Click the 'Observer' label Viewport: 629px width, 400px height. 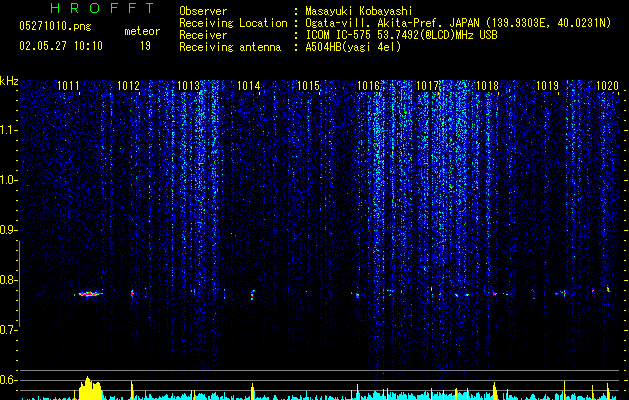(x=203, y=11)
